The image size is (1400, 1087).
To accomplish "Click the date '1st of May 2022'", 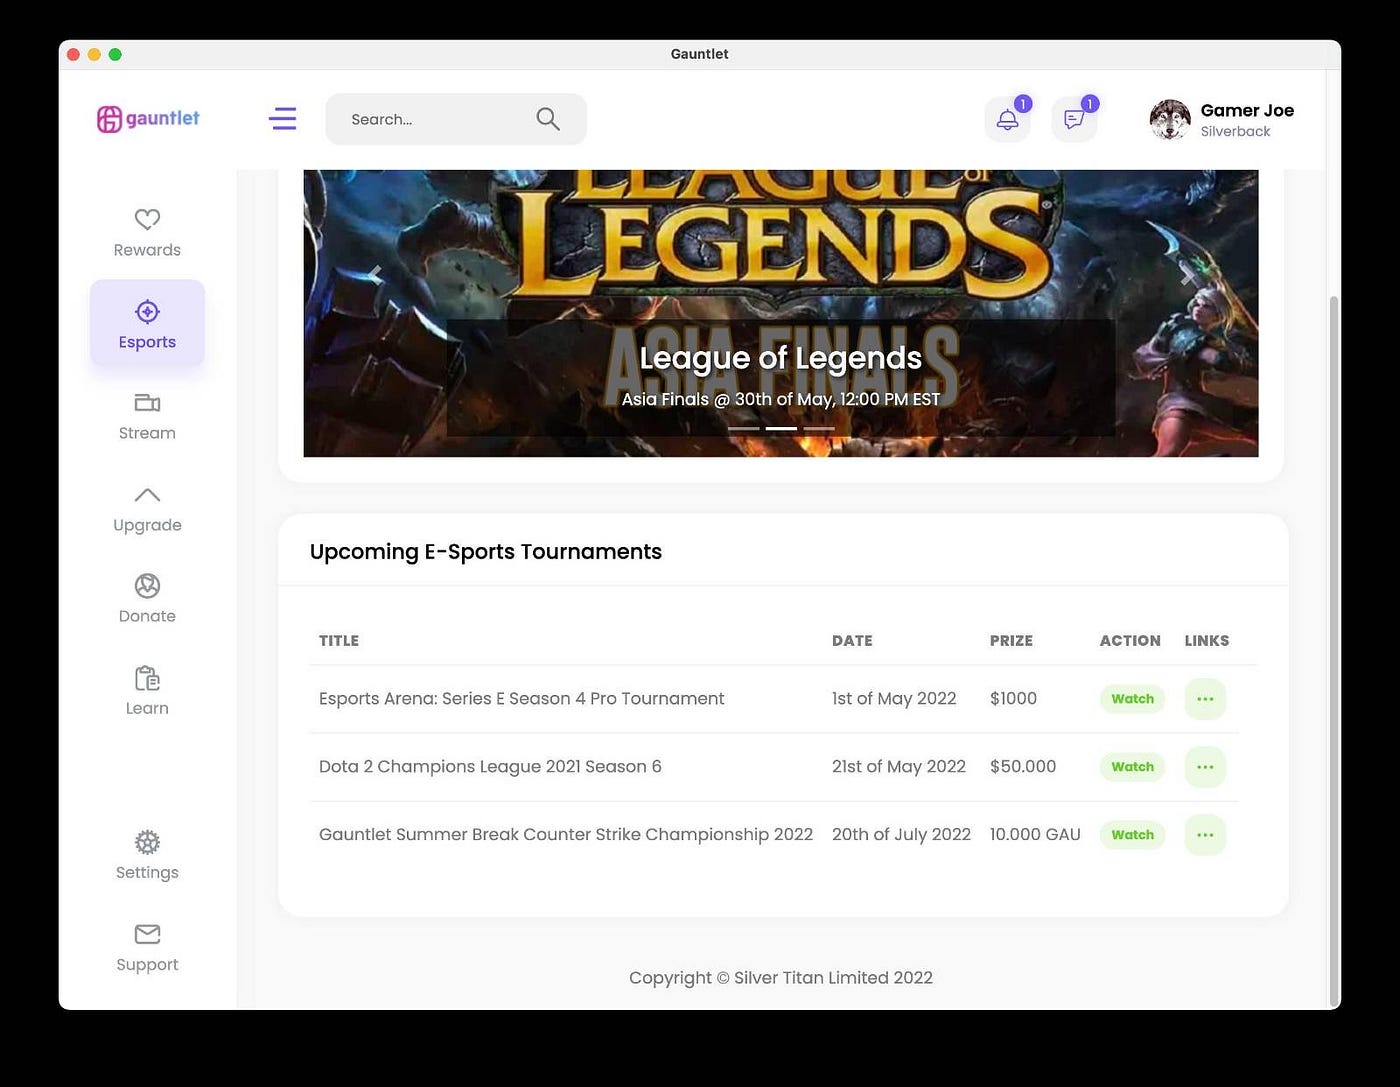I will coord(894,699).
